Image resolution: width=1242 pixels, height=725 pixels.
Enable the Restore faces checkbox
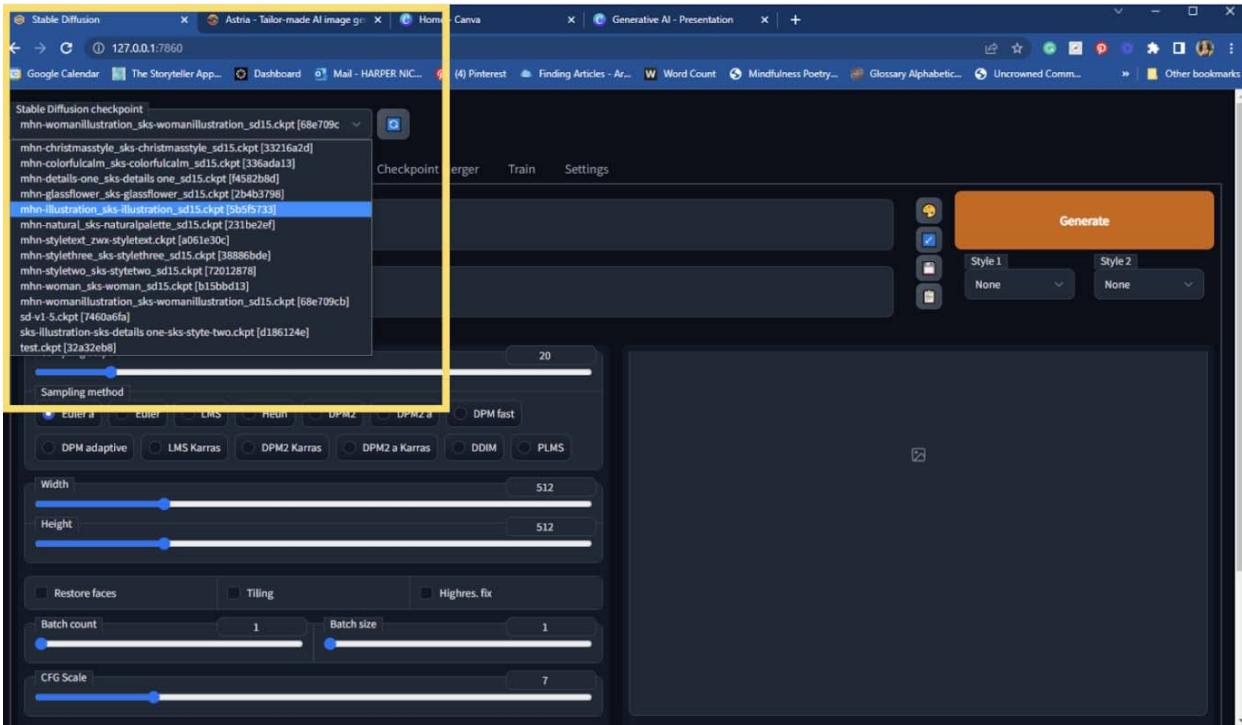42,593
